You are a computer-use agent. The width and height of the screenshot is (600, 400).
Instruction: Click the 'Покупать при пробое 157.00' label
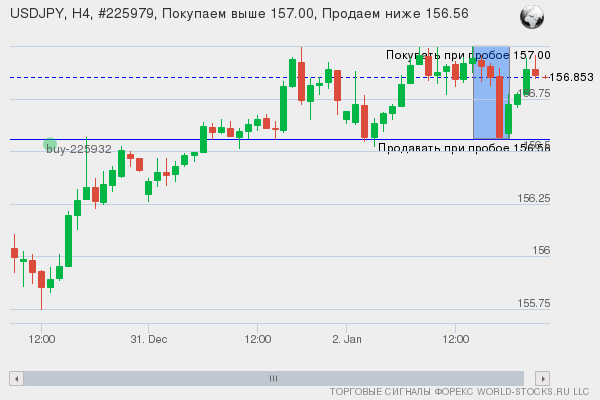click(x=468, y=55)
